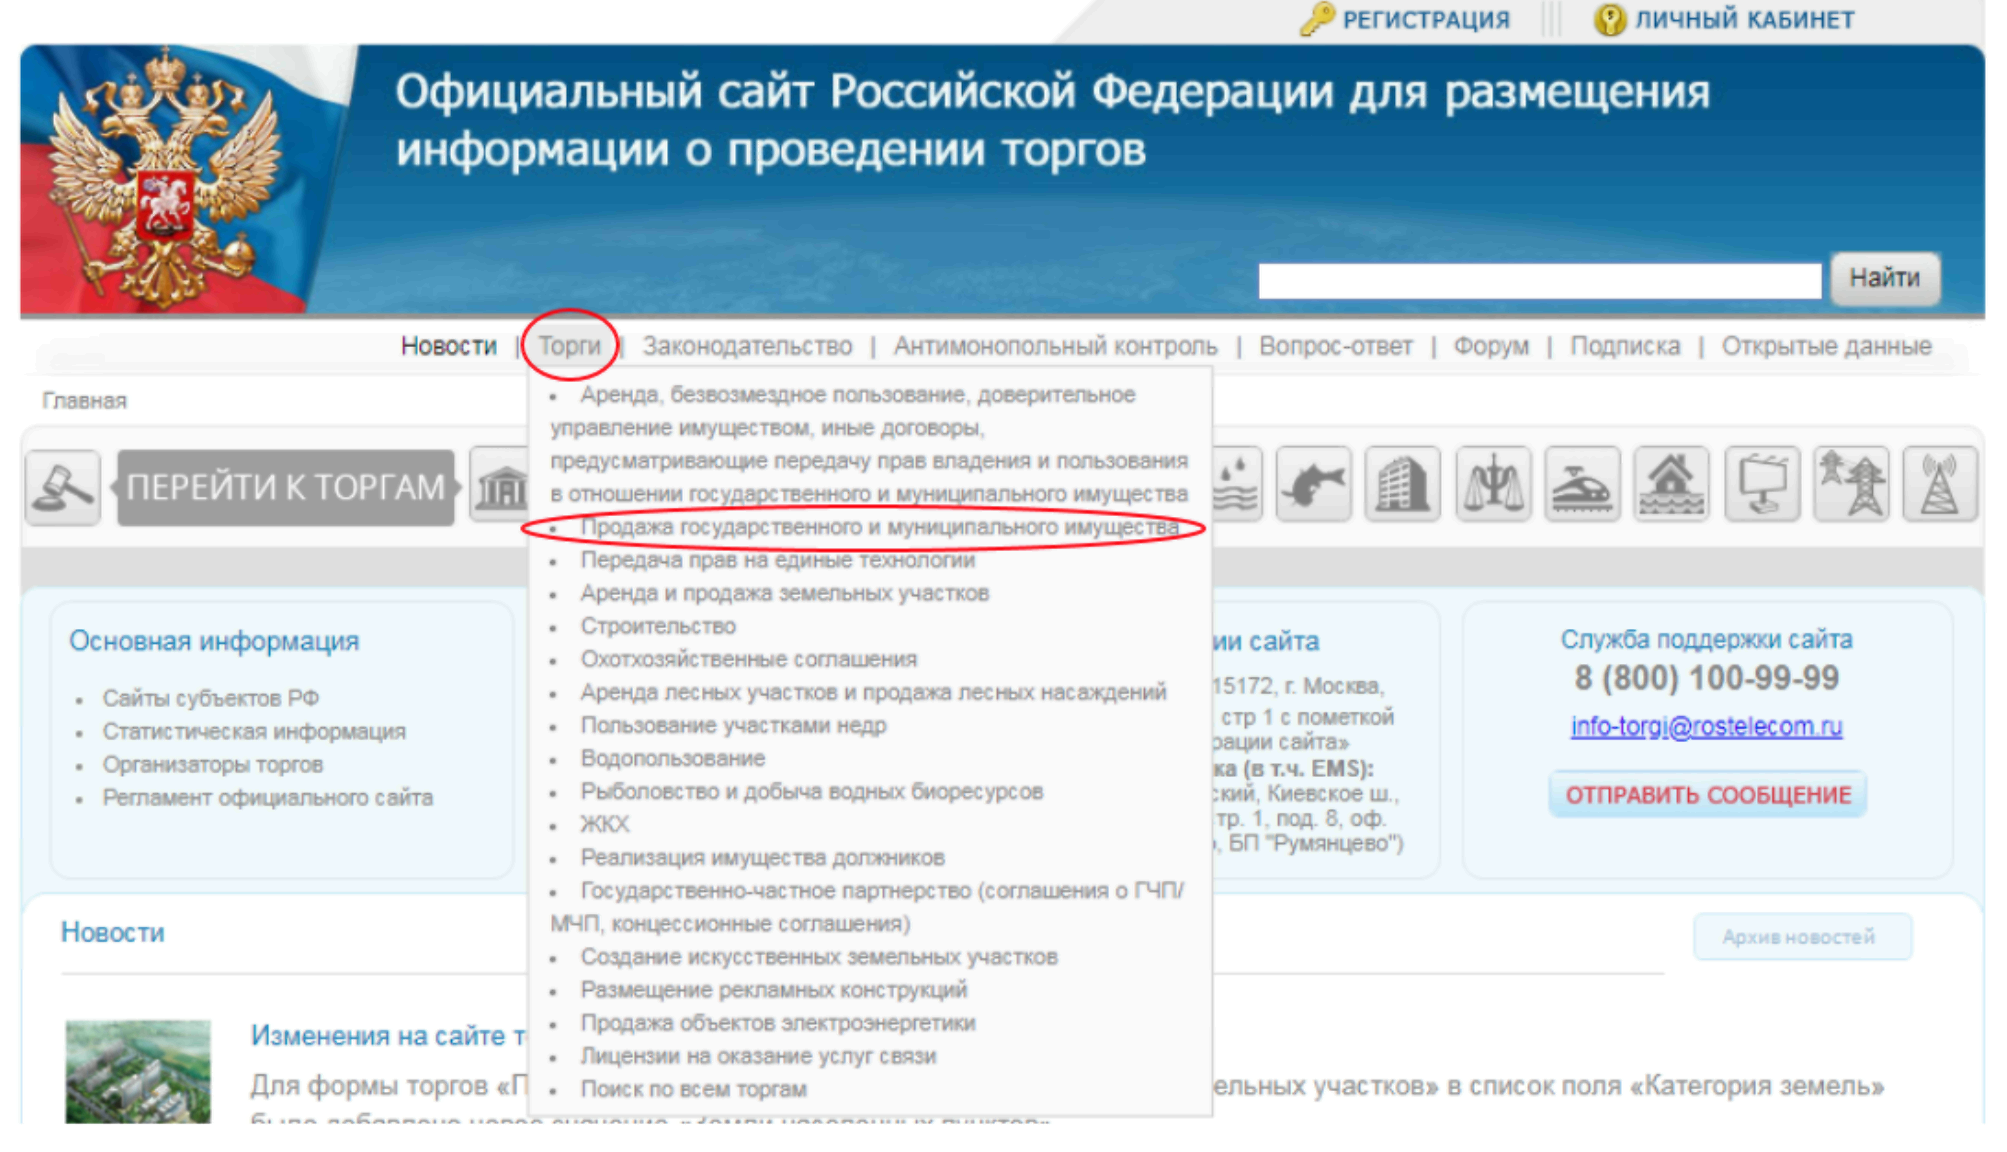The height and width of the screenshot is (1152, 2007).
Task: Select Строительство from Торги dropdown
Action: [x=658, y=626]
